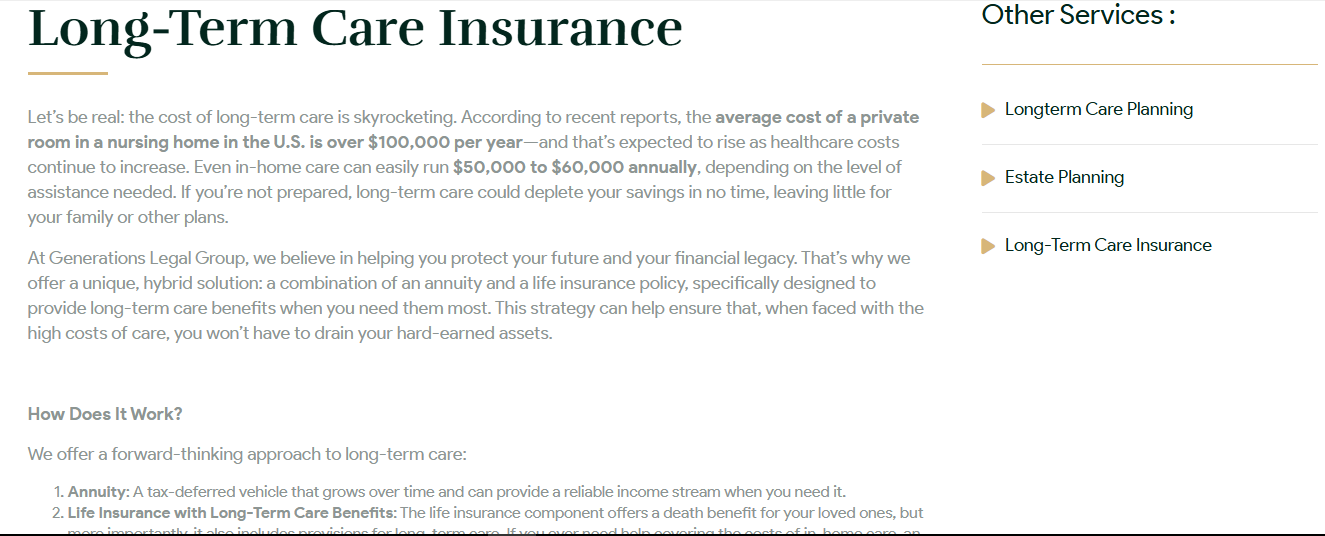The width and height of the screenshot is (1325, 536).
Task: Click the divider line below Estate Planning
Action: pos(1149,212)
